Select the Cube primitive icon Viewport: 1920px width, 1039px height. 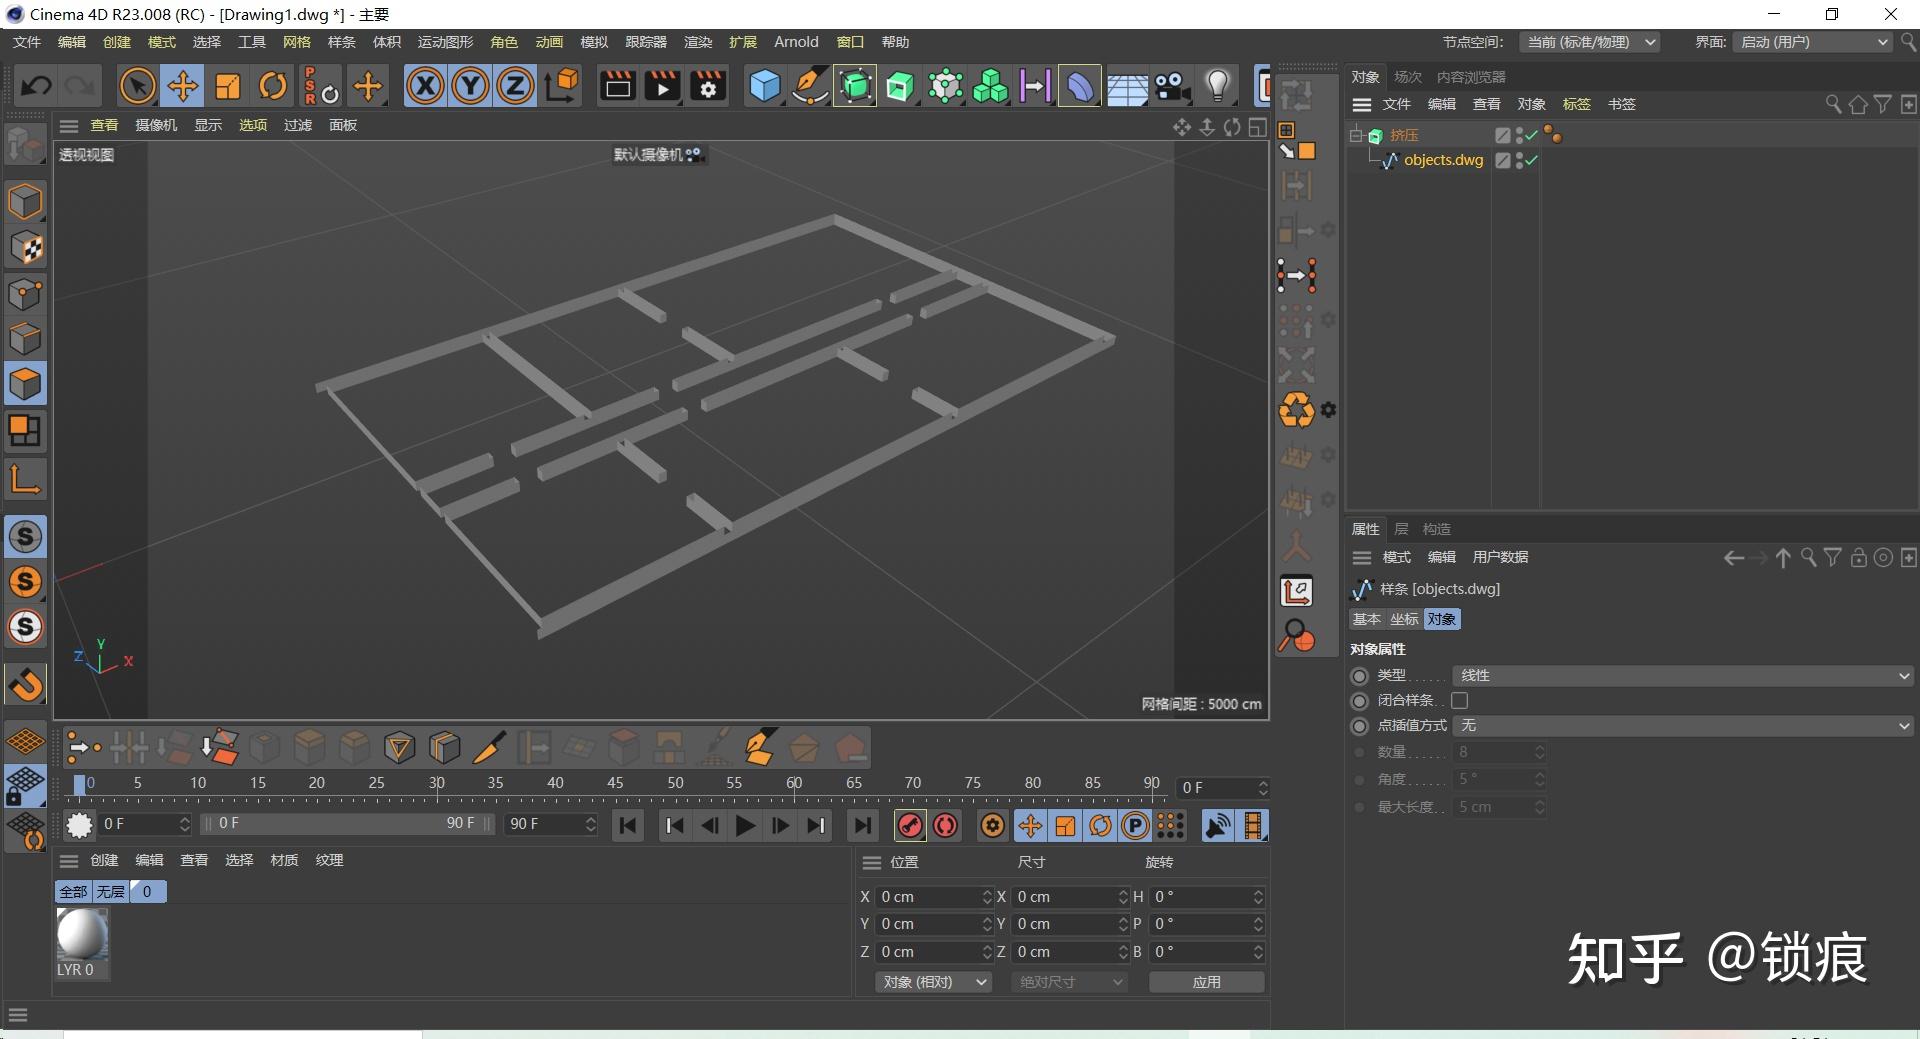(x=764, y=86)
